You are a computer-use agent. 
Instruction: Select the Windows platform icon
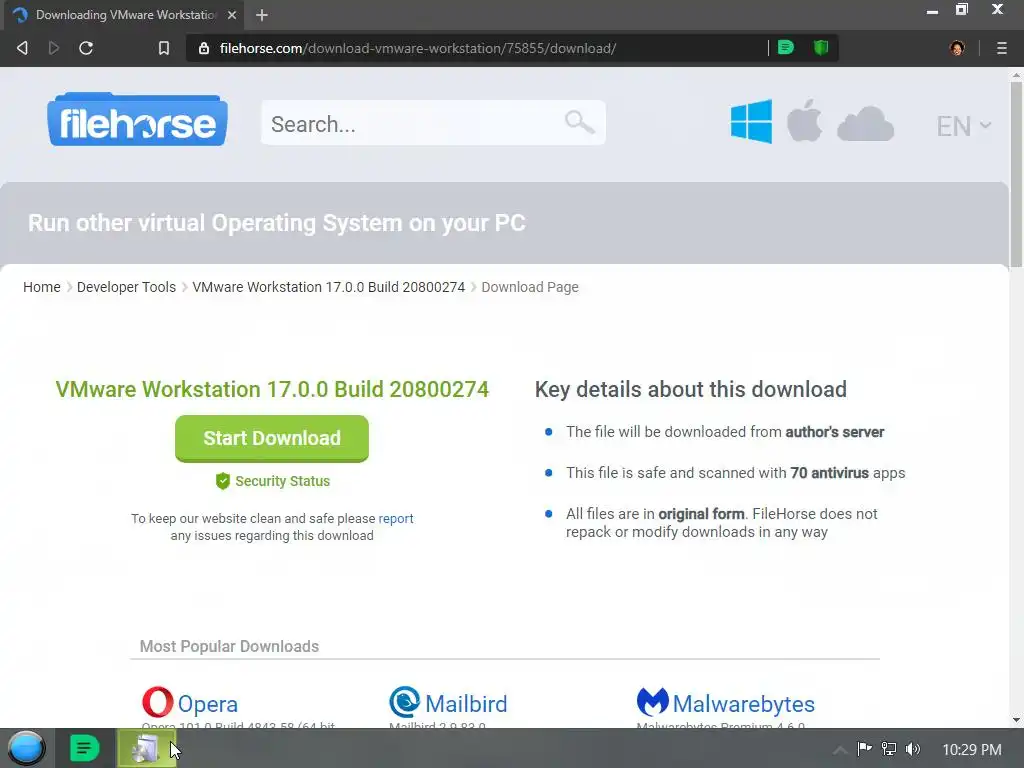tap(751, 121)
